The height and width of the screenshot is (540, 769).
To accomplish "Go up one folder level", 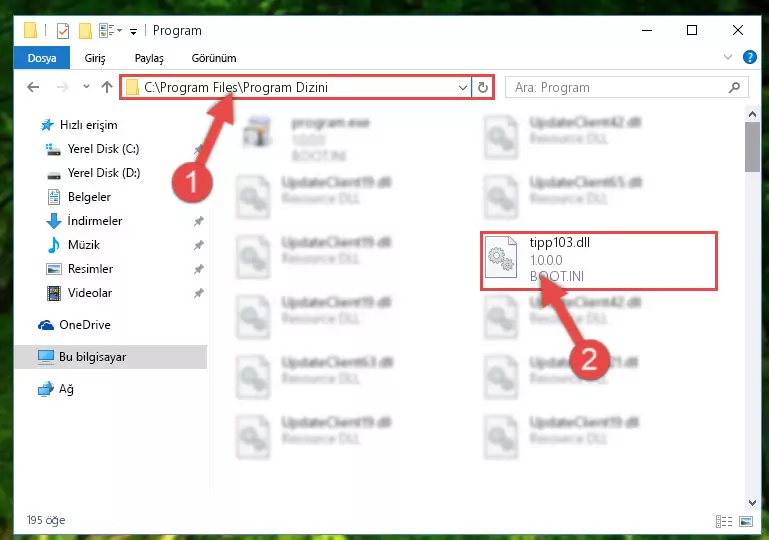I will 107,87.
